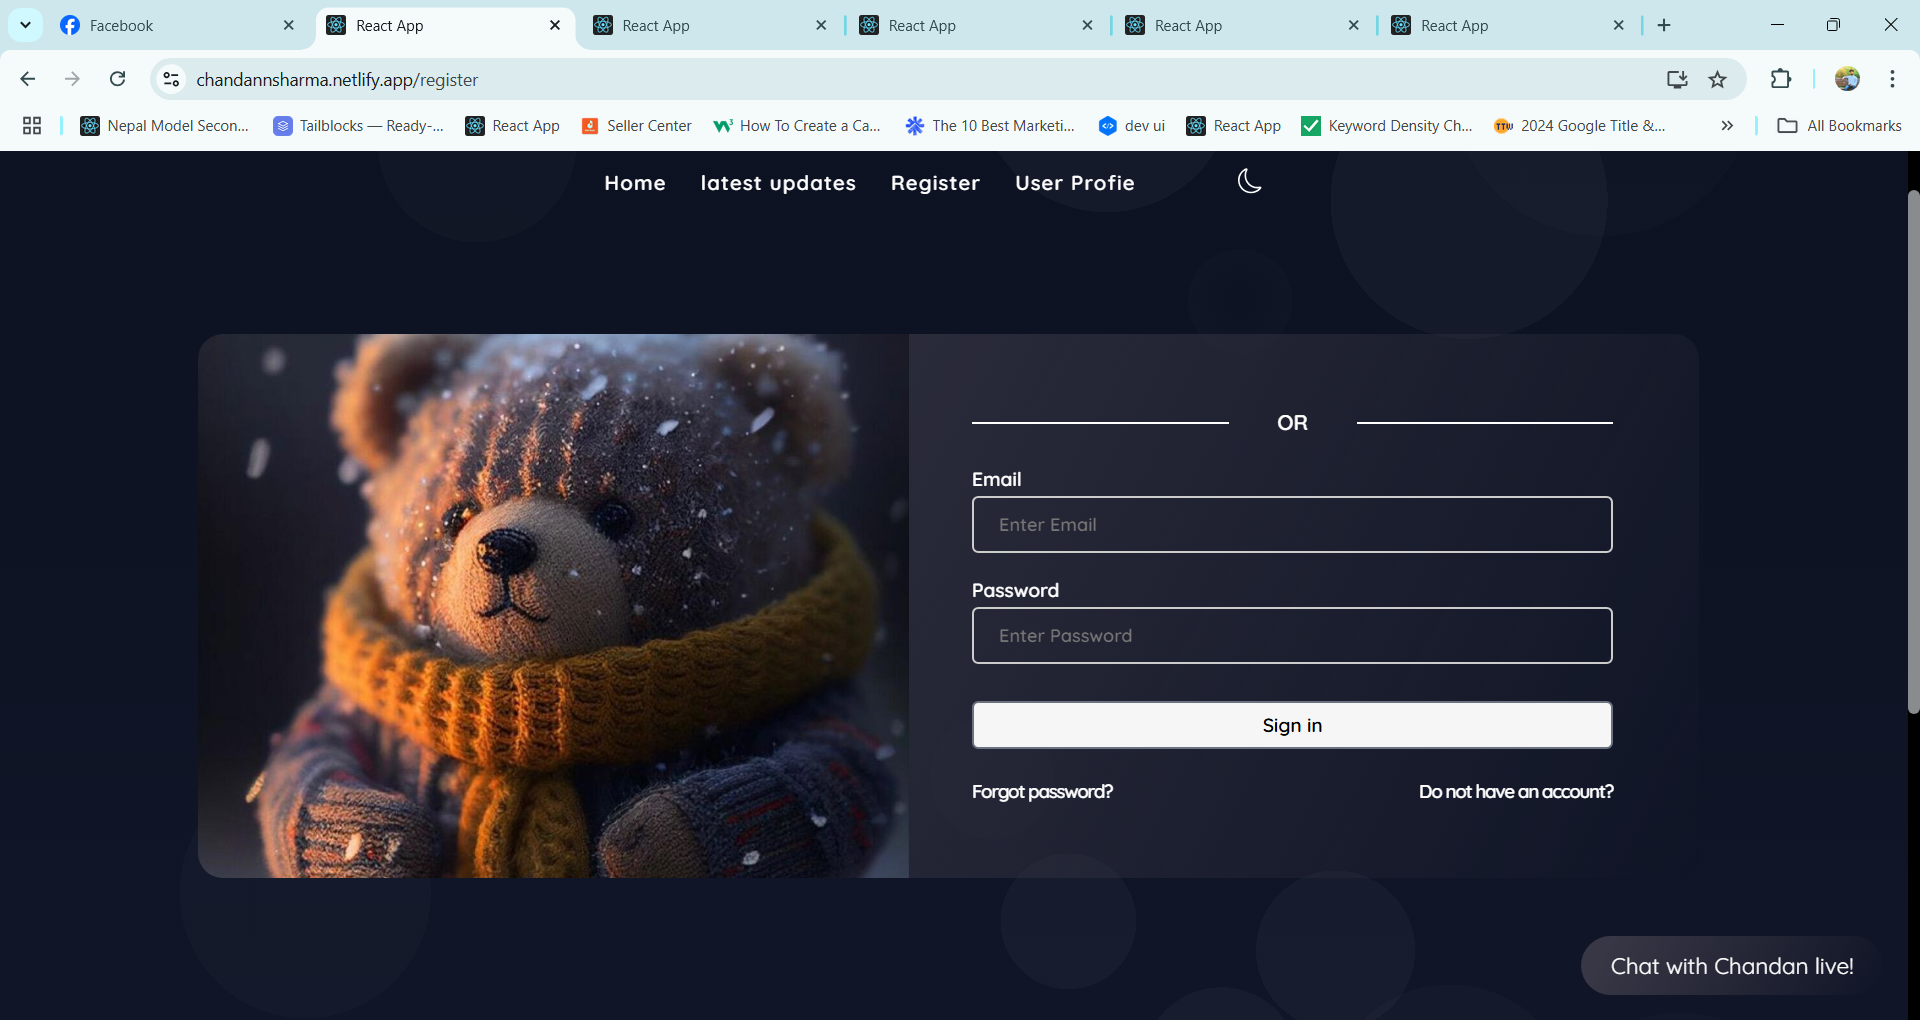Click the page vertical scrollbar
1920x1020 pixels.
(1912, 450)
